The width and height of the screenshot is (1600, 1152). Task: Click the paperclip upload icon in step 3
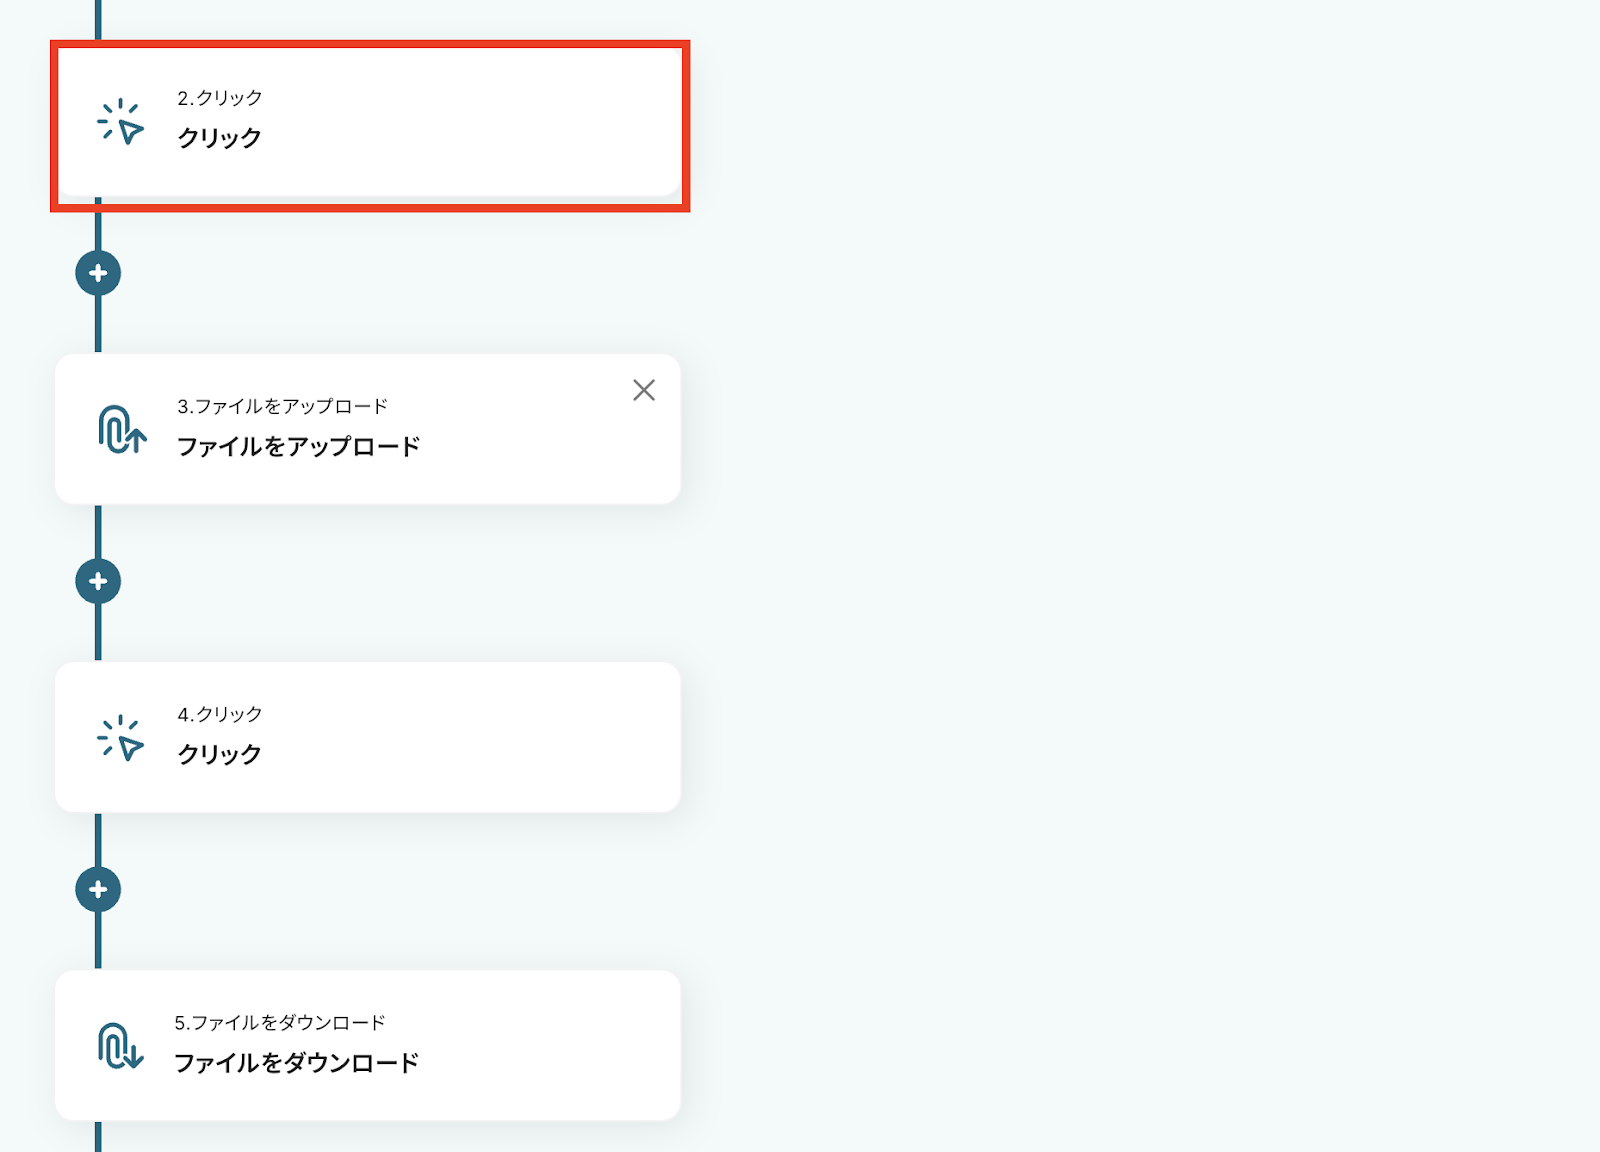click(x=121, y=430)
